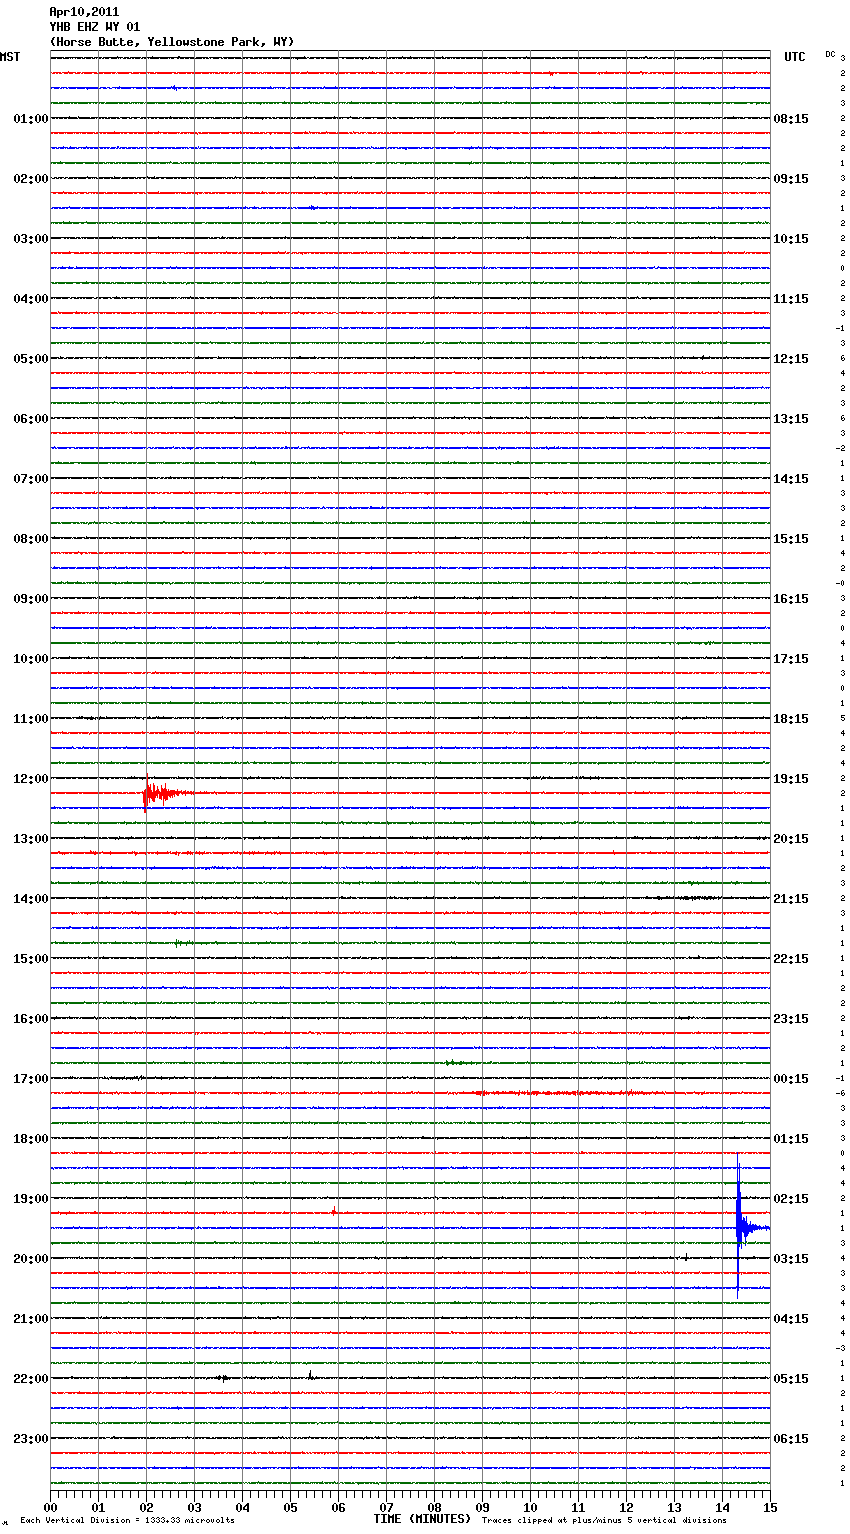Select the 15:00 MST time label
This screenshot has width=850, height=1534.
pos(31,959)
